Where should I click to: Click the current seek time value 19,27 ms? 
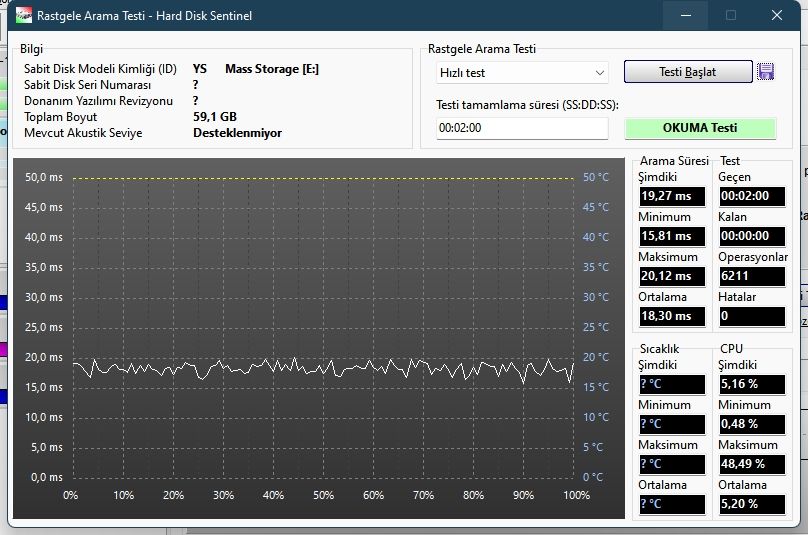(671, 196)
